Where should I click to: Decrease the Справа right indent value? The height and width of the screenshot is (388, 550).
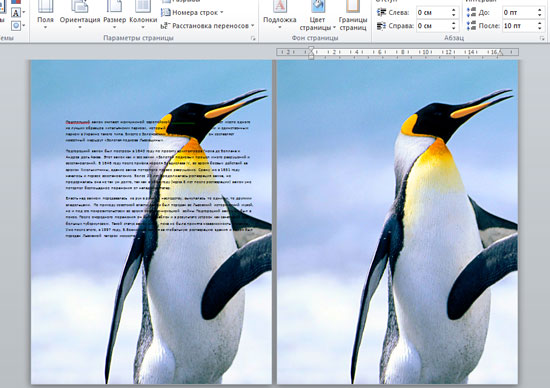tap(454, 28)
